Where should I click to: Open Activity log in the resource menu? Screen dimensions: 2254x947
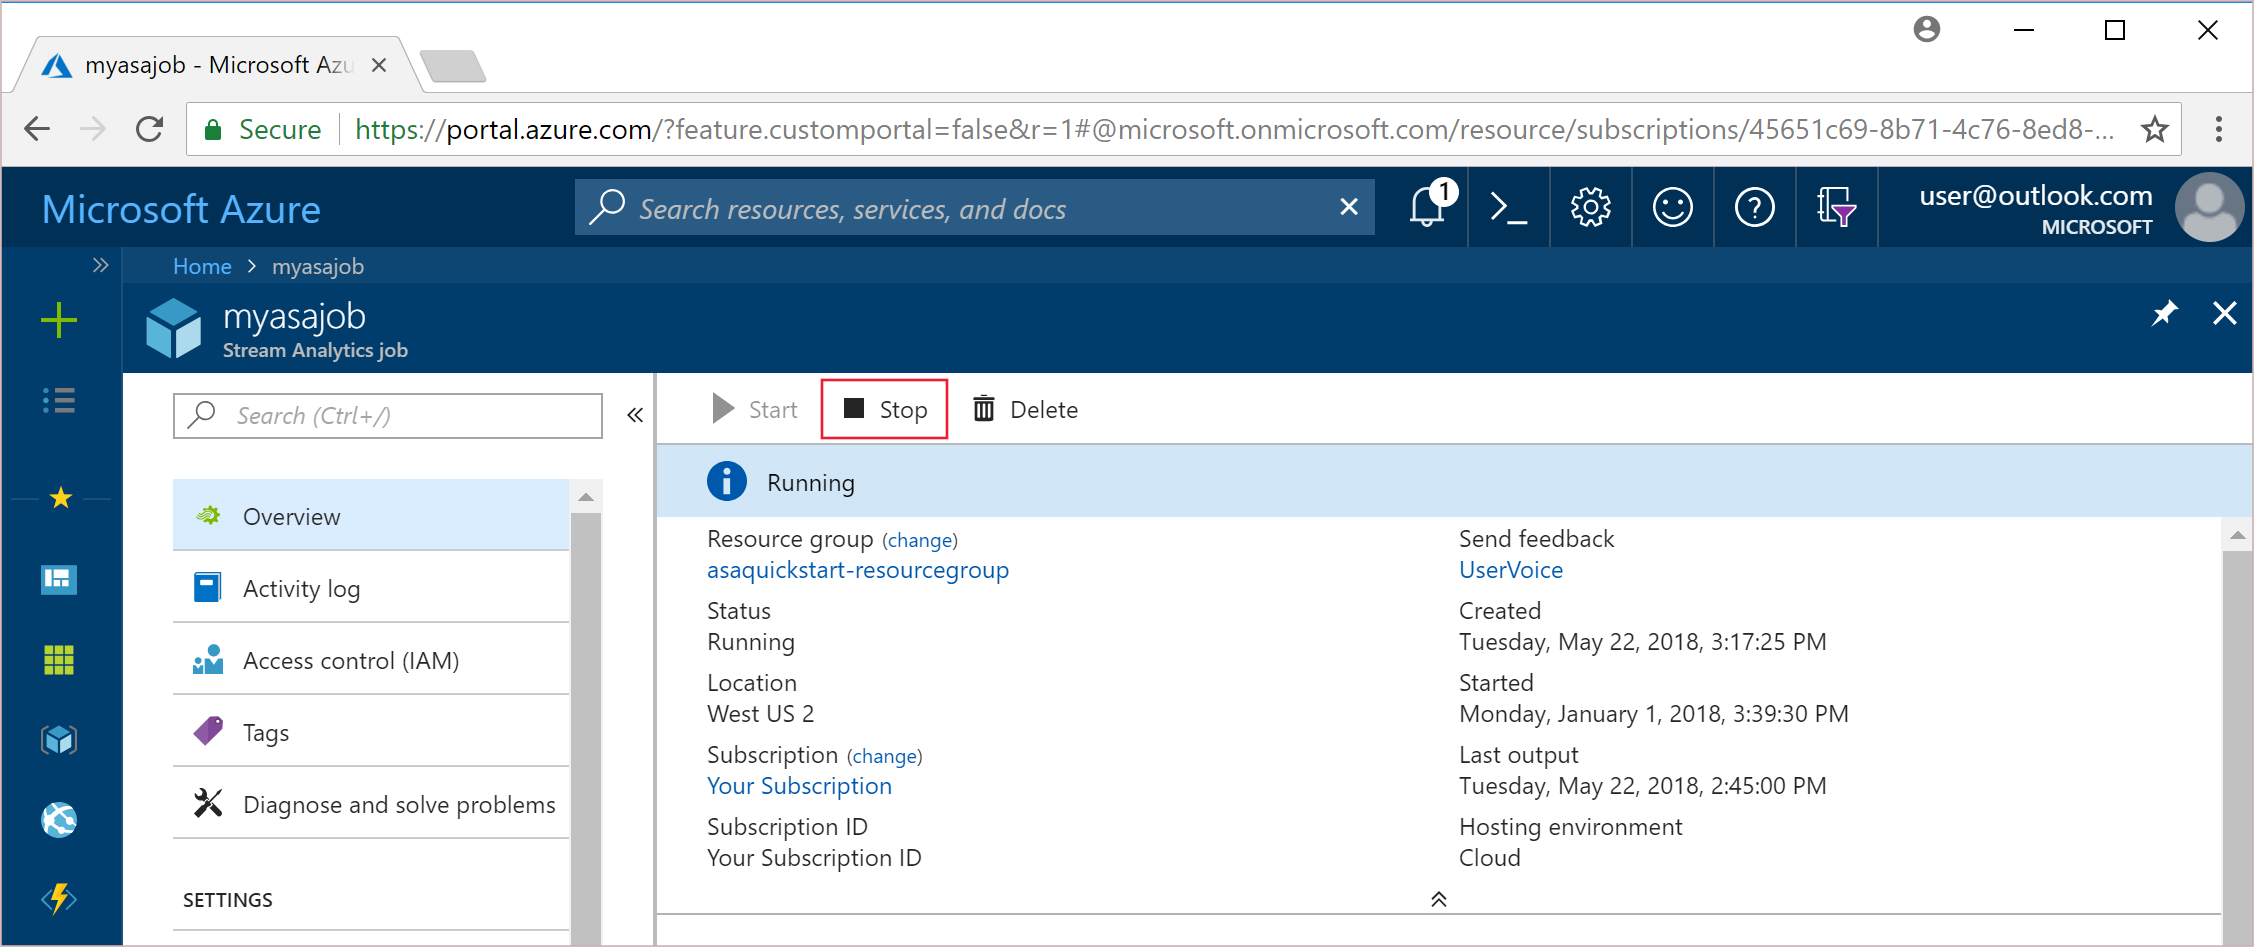point(371,588)
